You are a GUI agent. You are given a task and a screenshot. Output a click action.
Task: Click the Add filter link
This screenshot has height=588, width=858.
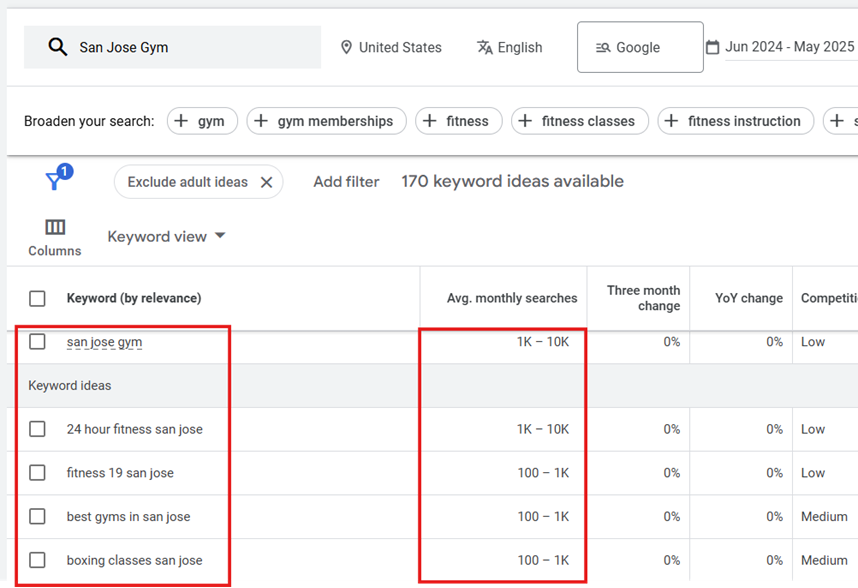click(x=346, y=182)
